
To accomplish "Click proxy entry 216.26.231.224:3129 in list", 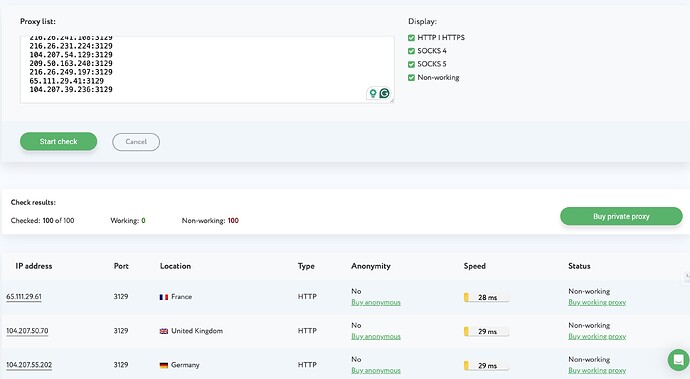I will pyautogui.click(x=71, y=46).
